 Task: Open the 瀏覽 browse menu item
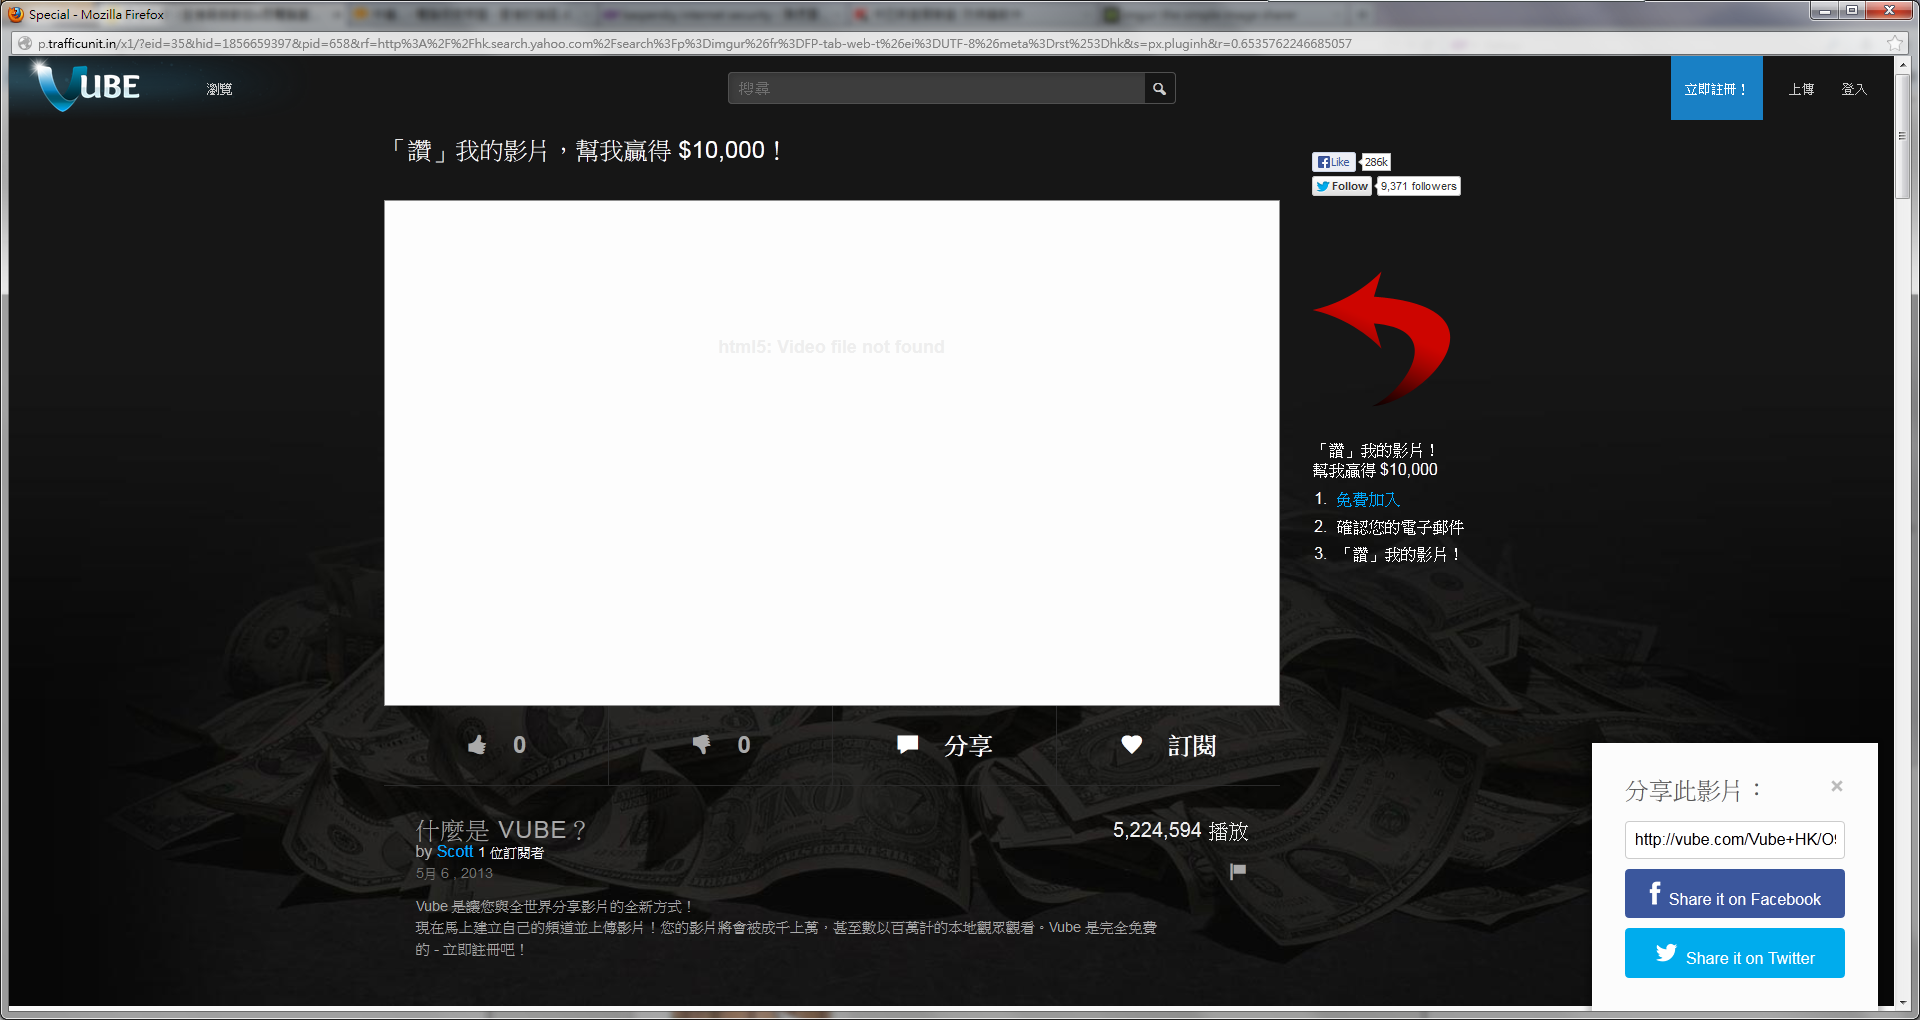219,89
